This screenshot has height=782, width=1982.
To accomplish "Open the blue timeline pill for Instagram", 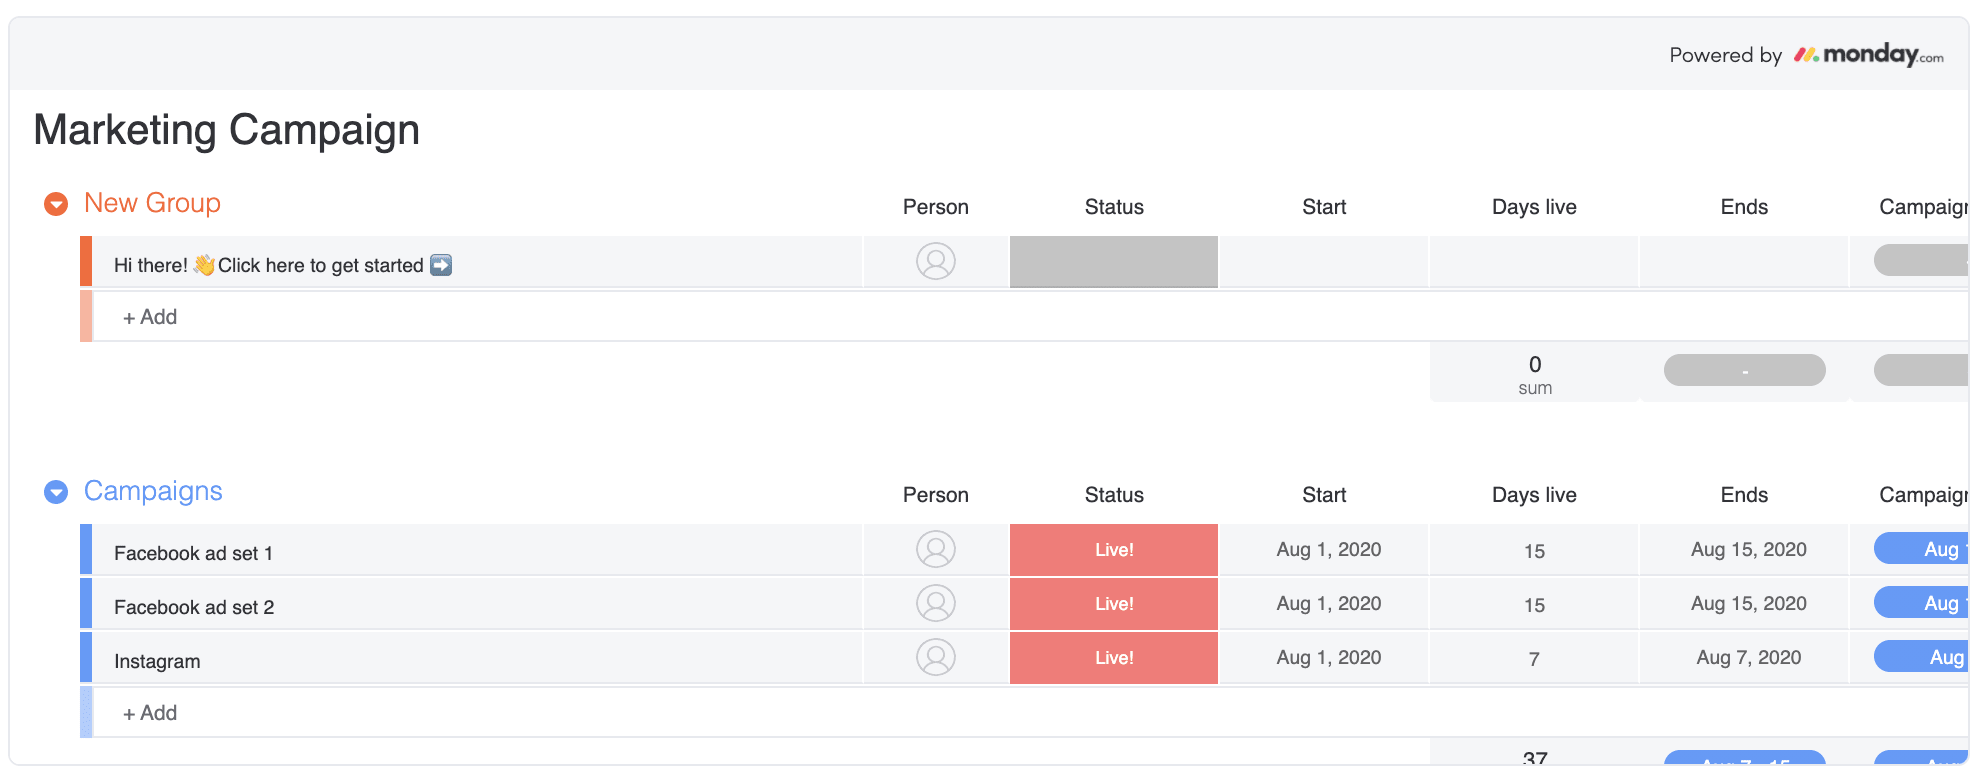I will click(1921, 656).
